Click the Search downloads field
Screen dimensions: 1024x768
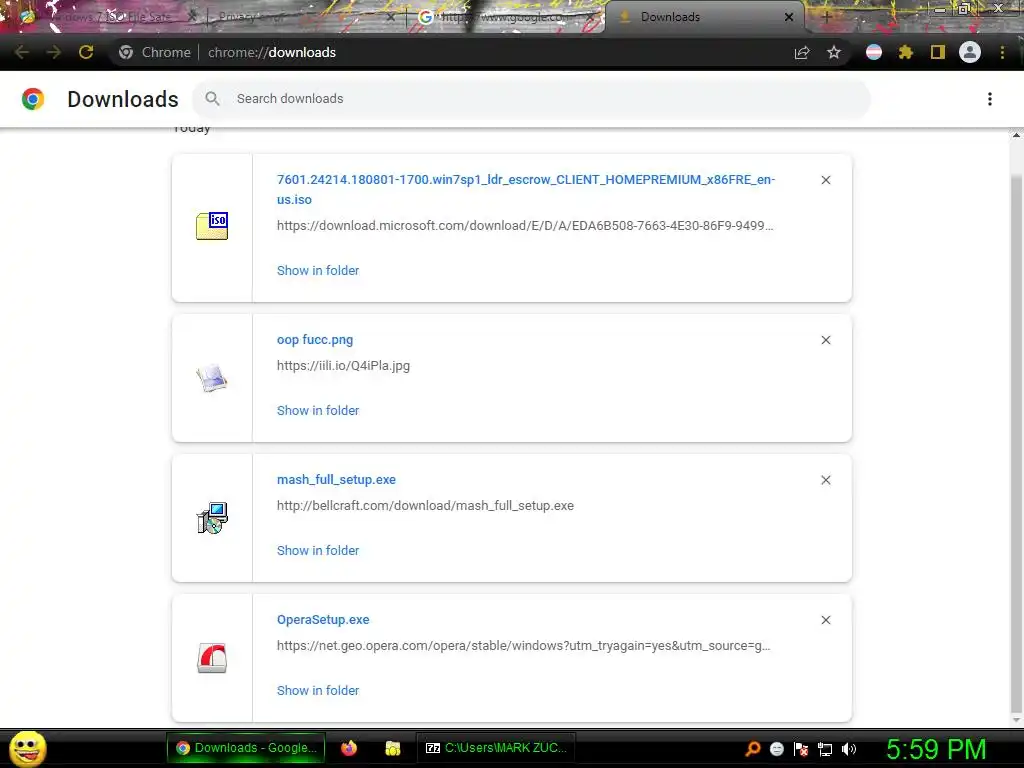pos(532,99)
